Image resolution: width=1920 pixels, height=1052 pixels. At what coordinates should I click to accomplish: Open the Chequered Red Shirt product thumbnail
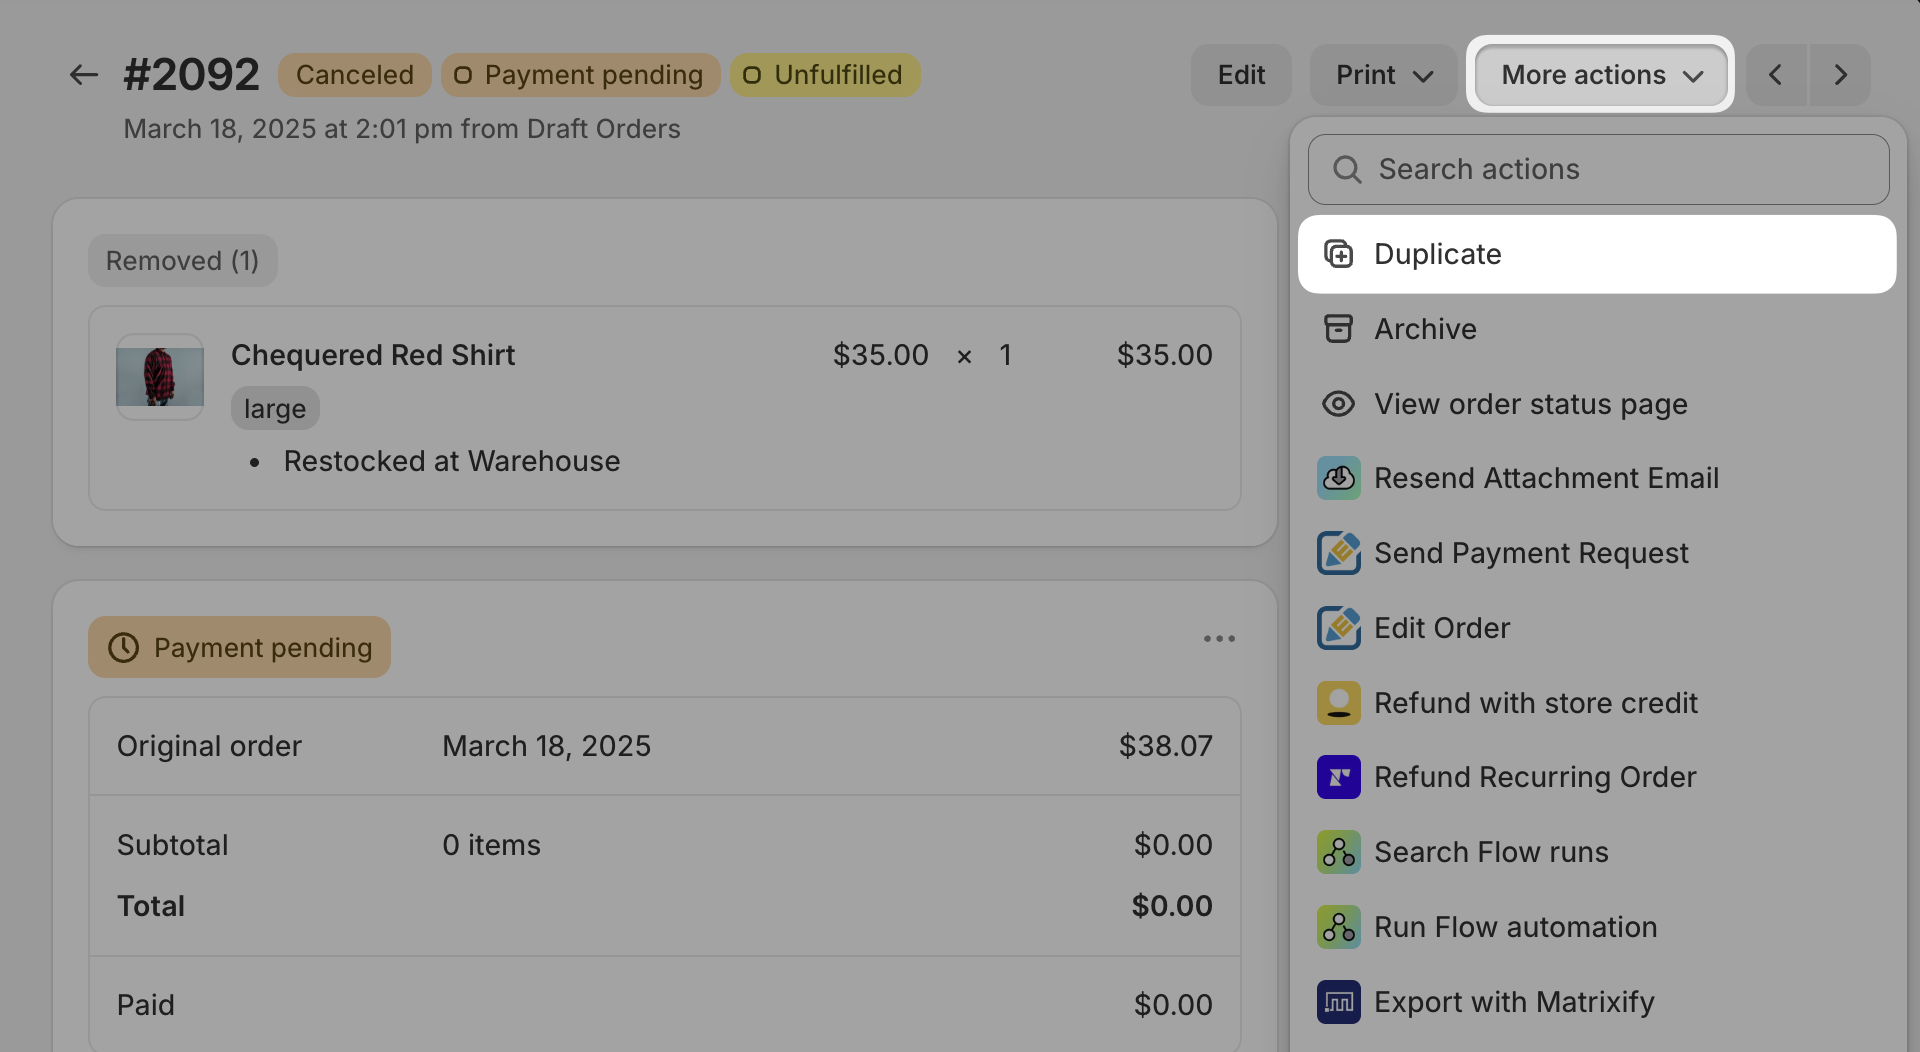160,376
